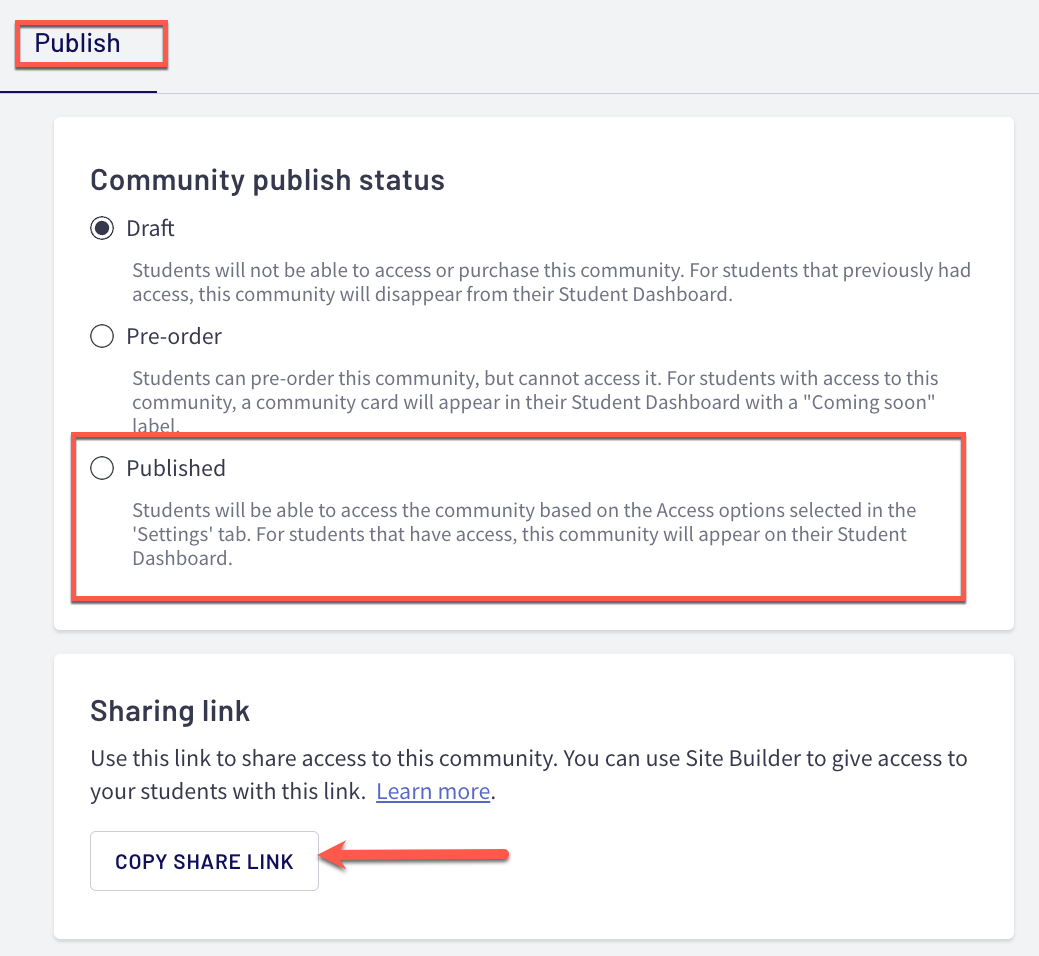Click the Sharing link heading
The height and width of the screenshot is (956, 1039).
coord(170,711)
